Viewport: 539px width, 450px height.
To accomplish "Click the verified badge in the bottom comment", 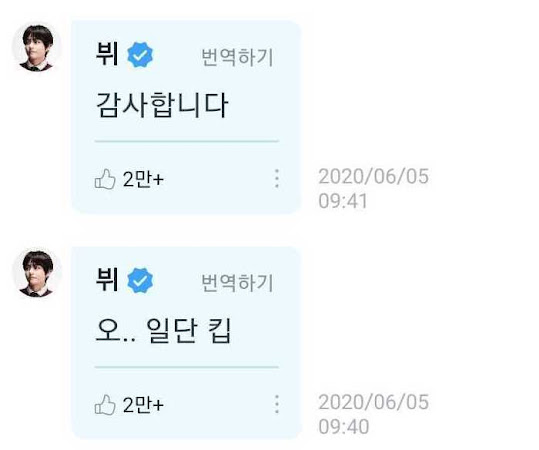I will point(140,281).
